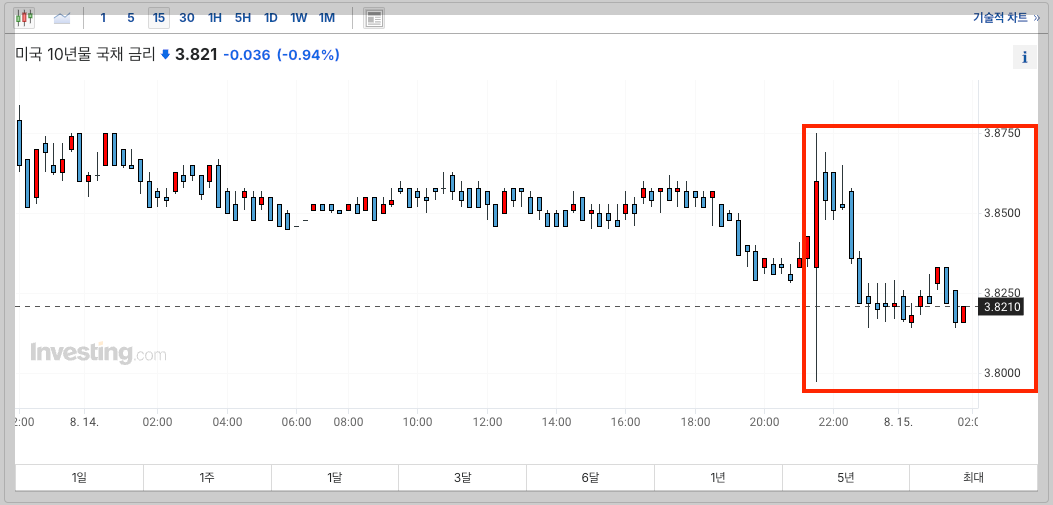
Task: Click the 3.8750 axis label
Action: (1002, 133)
